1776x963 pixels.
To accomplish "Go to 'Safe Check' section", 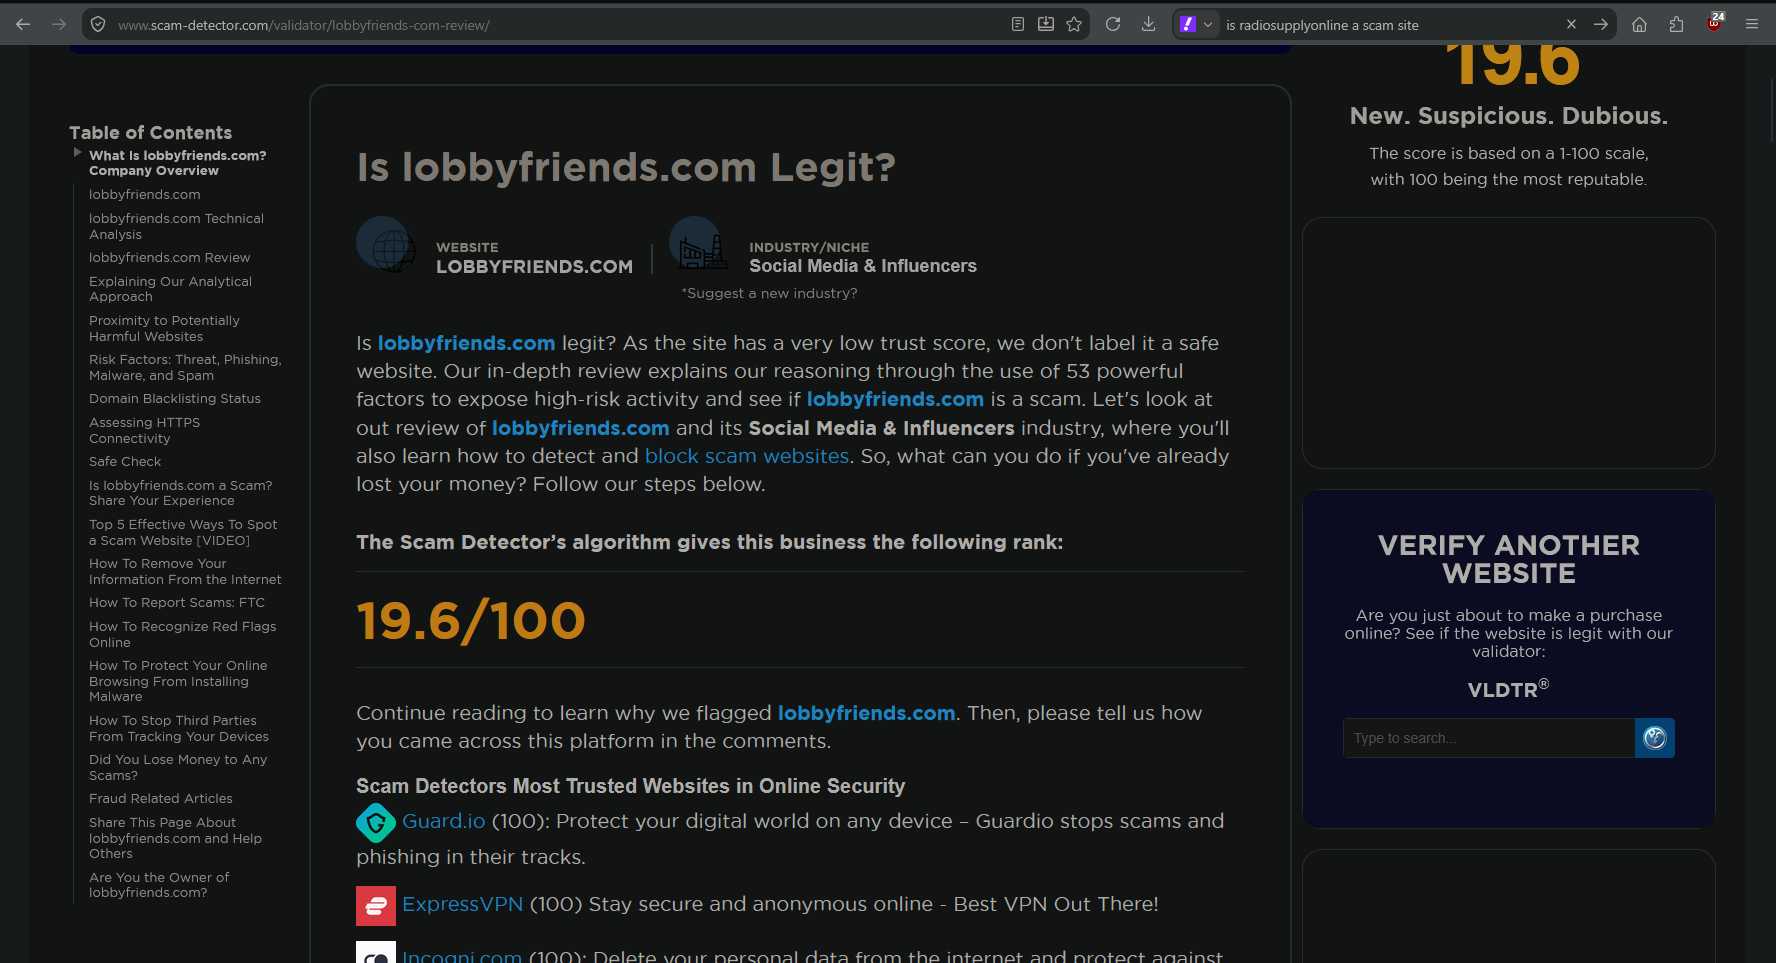I will [x=125, y=461].
